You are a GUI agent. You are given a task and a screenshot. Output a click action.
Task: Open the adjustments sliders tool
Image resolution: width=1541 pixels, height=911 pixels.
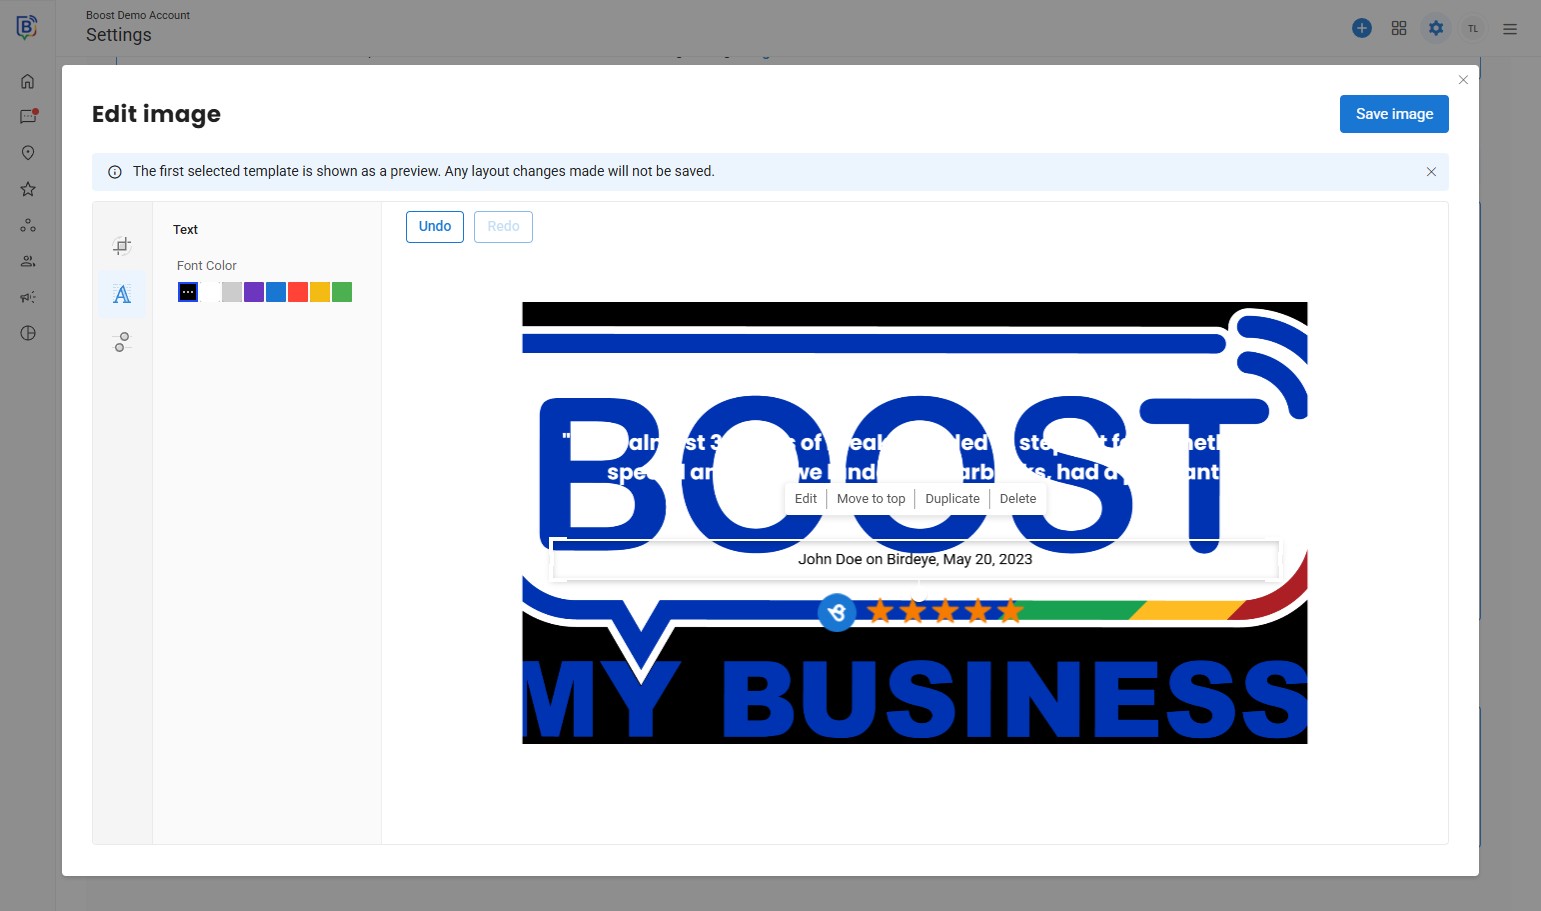(122, 342)
